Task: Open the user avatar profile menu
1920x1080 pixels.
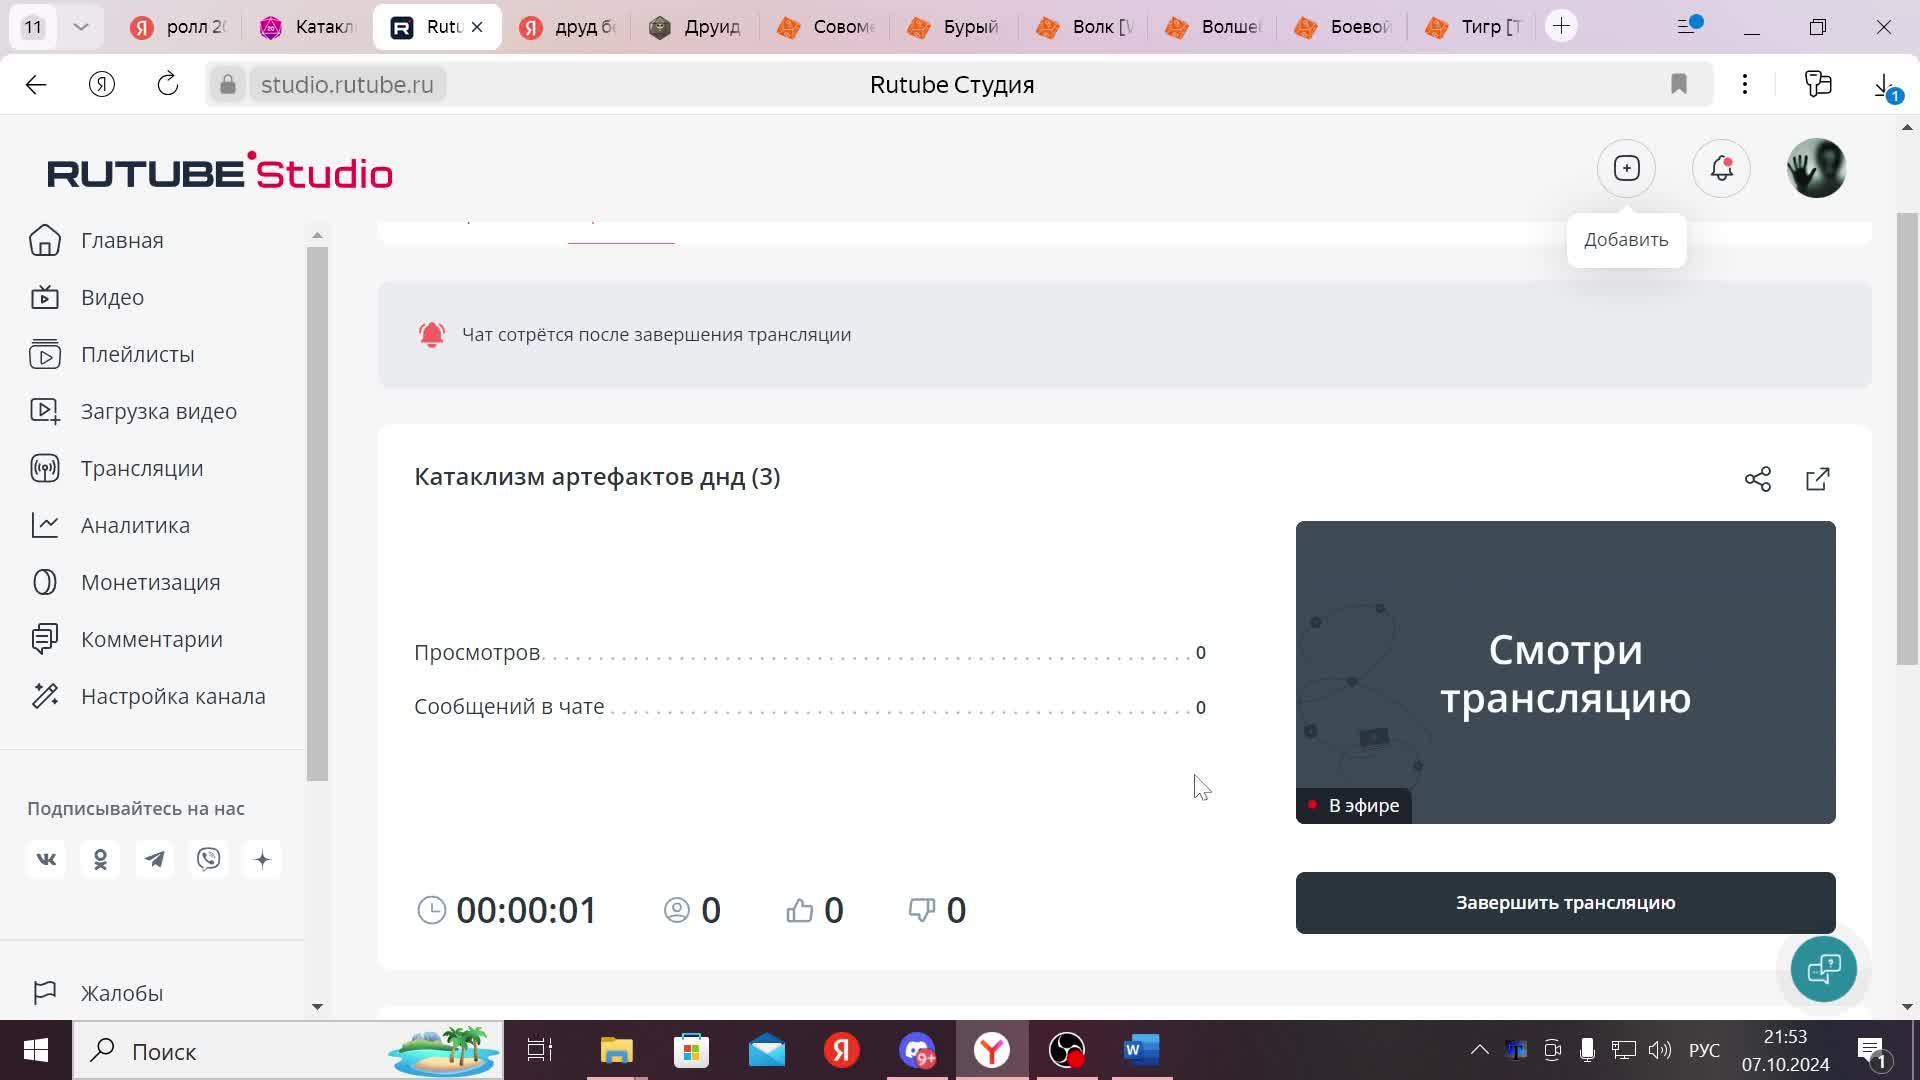Action: point(1815,168)
